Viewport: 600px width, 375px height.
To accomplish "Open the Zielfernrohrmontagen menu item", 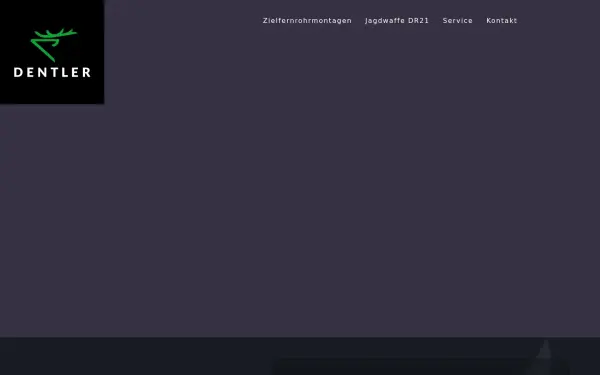I will tap(307, 21).
